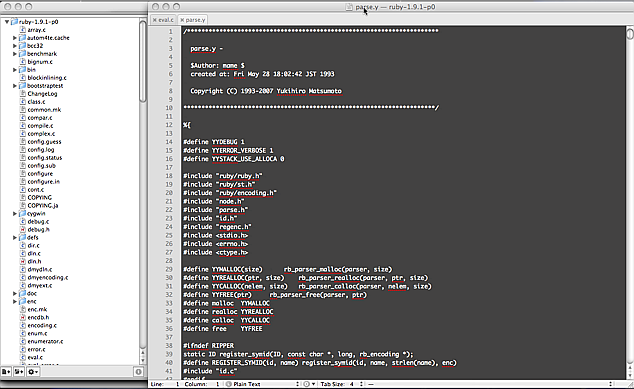The image size is (634, 389).
Task: Click the project drawer vertical scrollbar thumb
Action: pyautogui.click(x=143, y=61)
